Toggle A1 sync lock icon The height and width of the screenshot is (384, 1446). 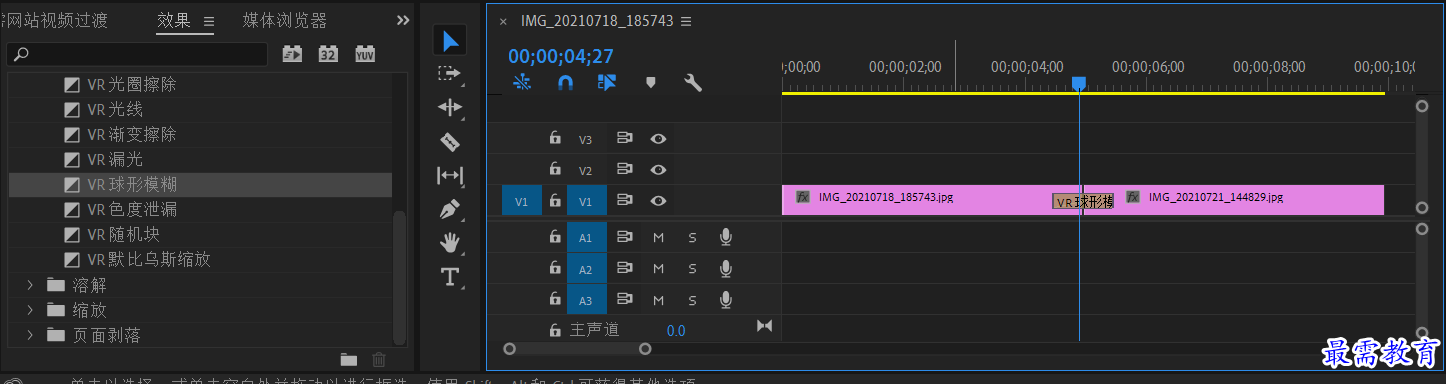pyautogui.click(x=625, y=237)
